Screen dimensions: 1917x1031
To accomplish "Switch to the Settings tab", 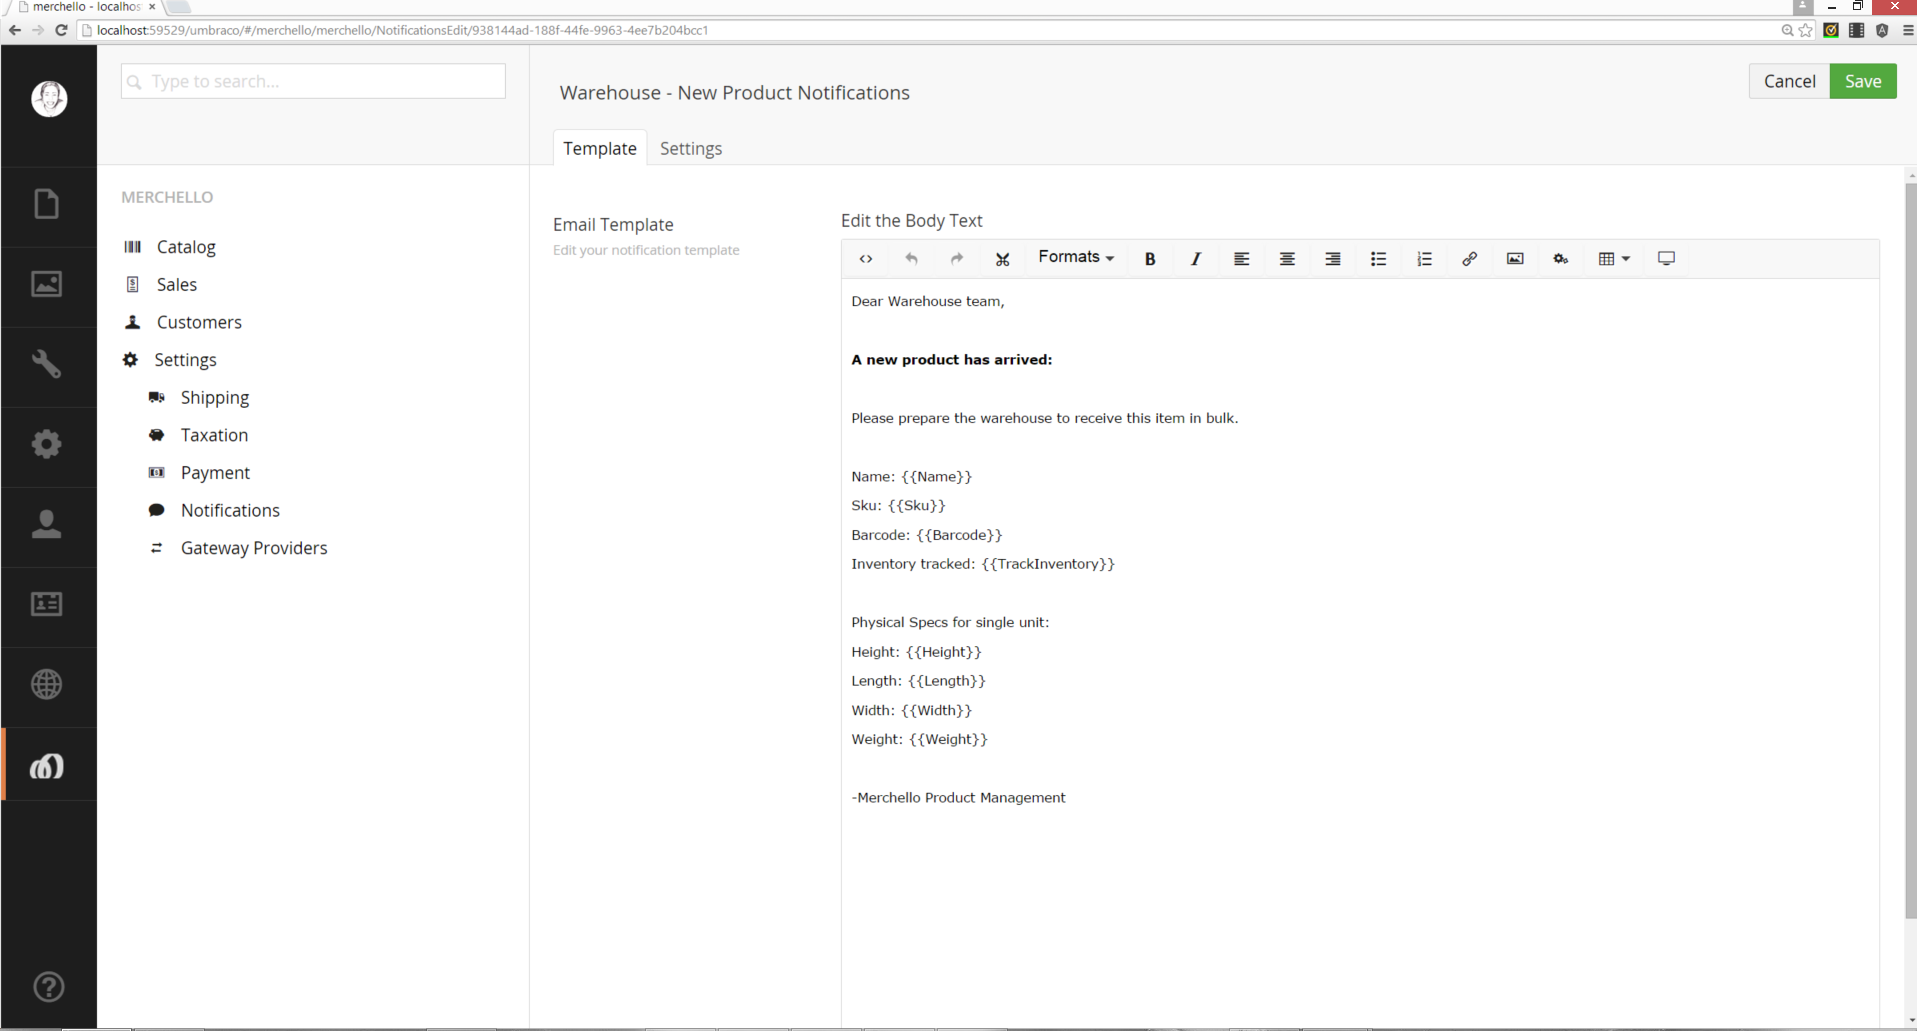I will click(691, 148).
